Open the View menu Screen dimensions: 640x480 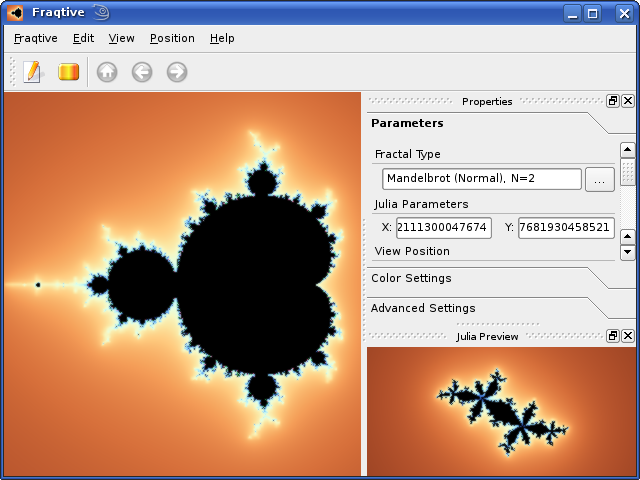[121, 38]
